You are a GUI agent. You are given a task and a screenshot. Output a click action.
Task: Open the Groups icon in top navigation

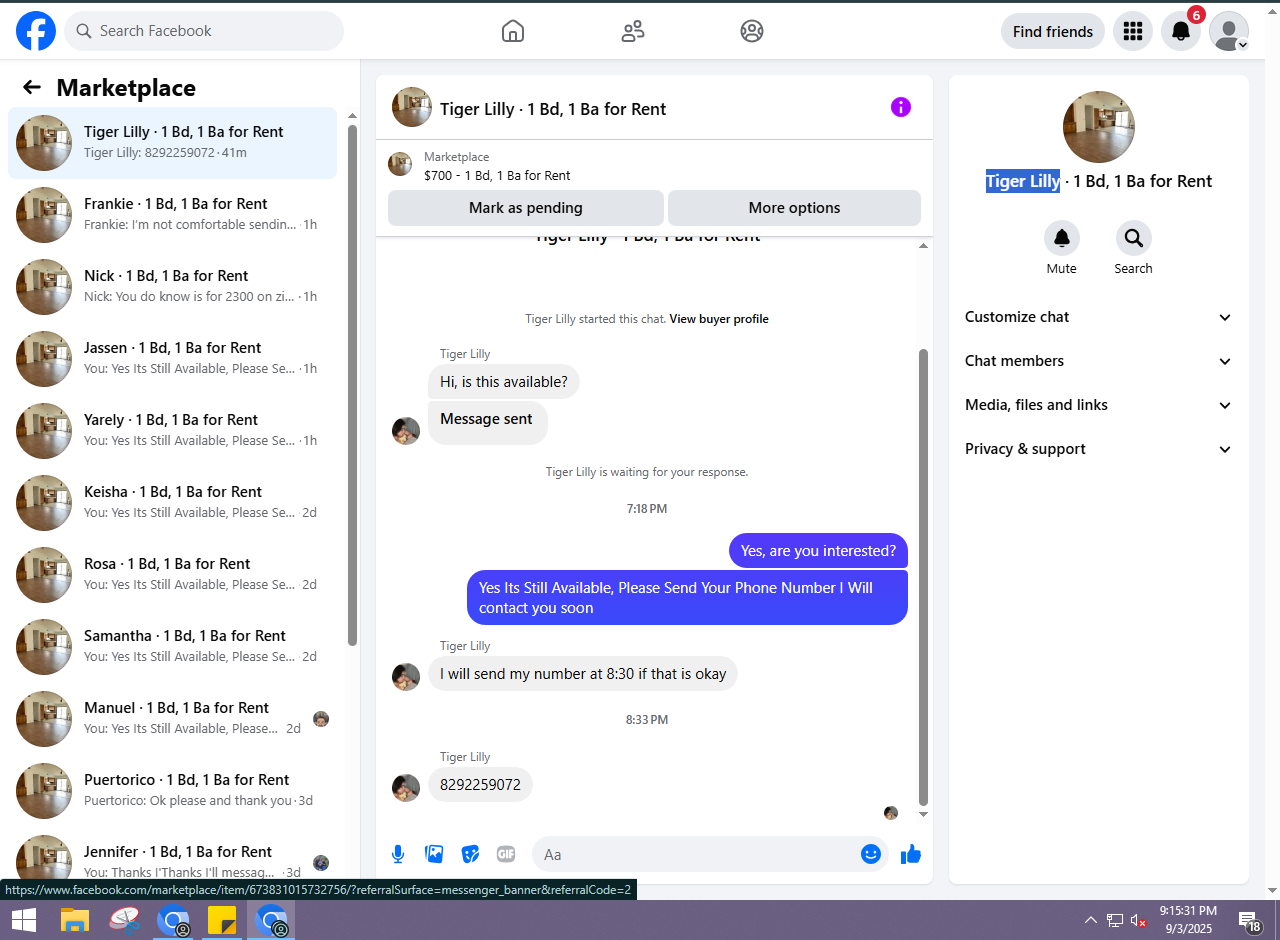(x=752, y=31)
